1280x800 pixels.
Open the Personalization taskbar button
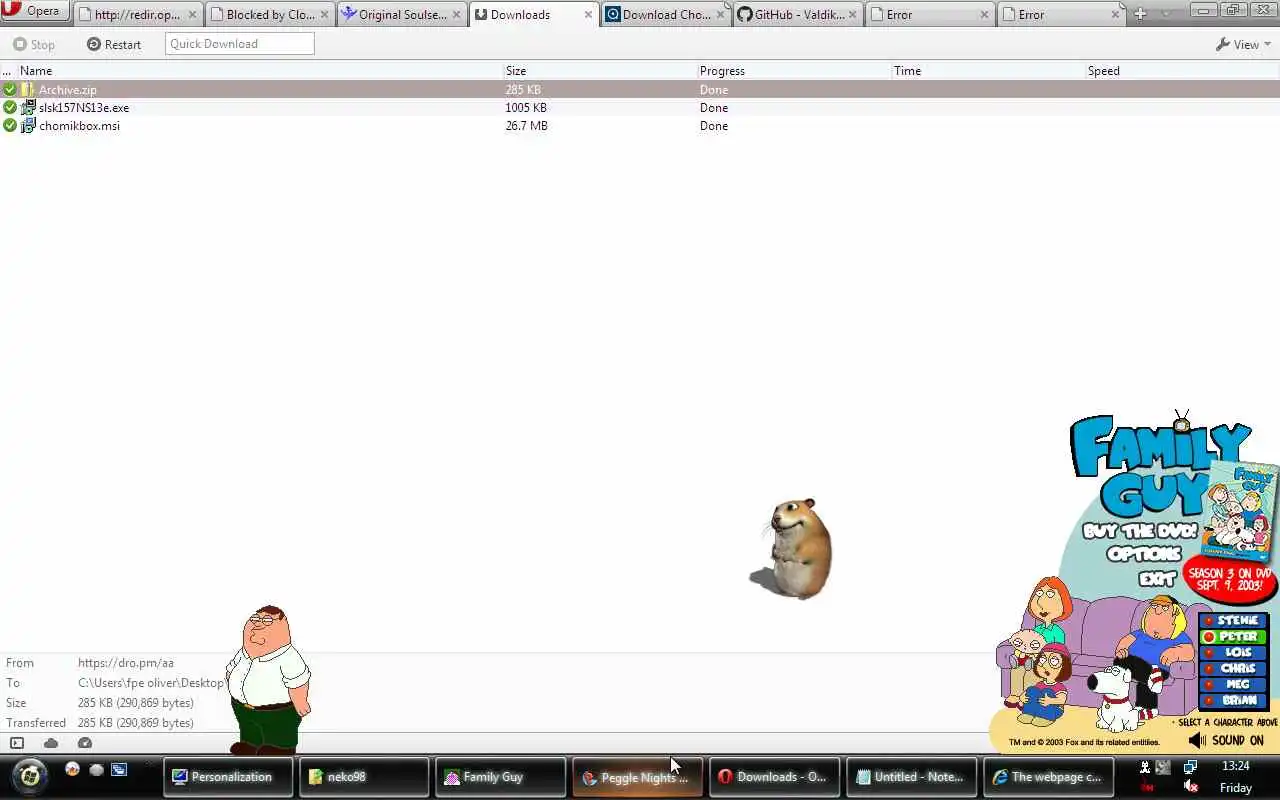click(228, 777)
